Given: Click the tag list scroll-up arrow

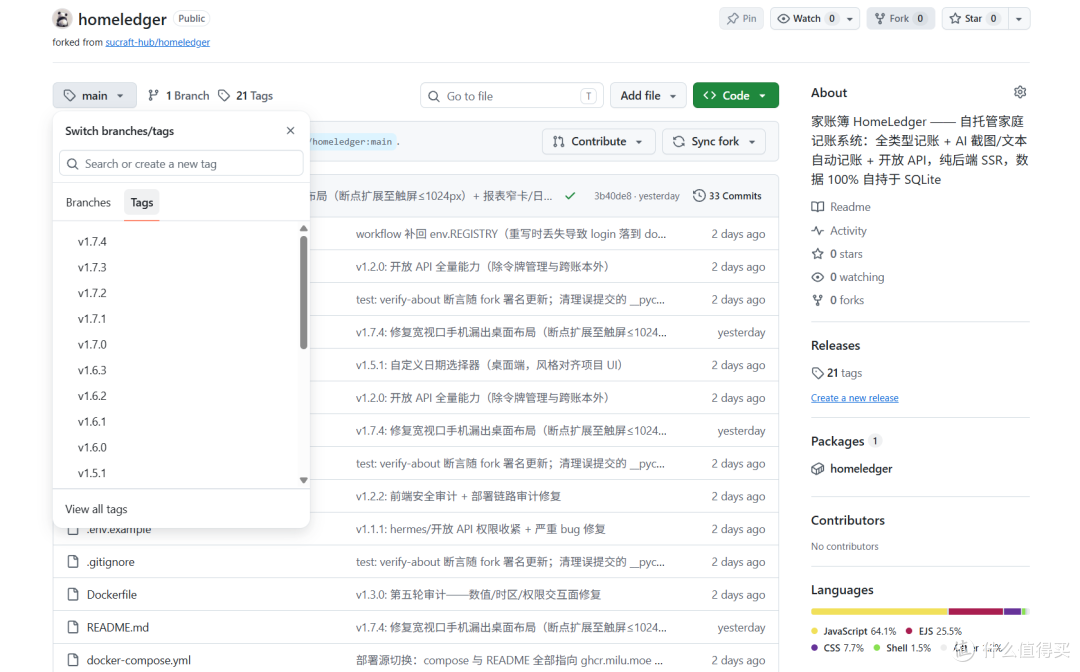Looking at the screenshot, I should [x=304, y=229].
